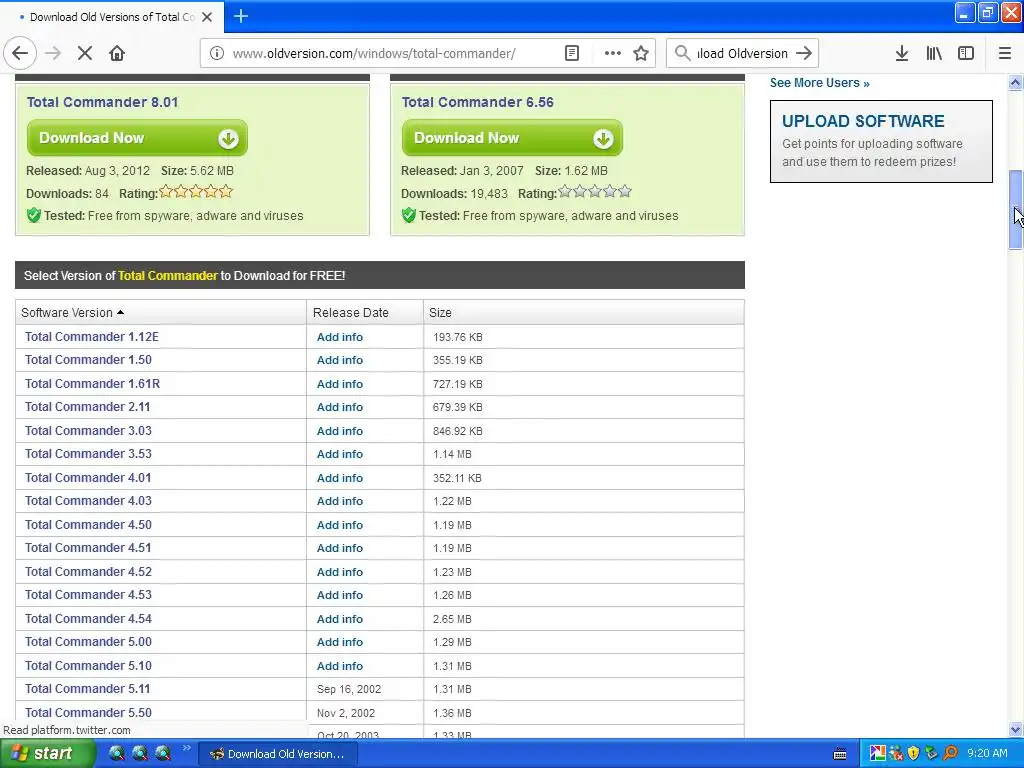Screen dimensions: 1024x768
Task: Open Total Commander 5.50 link
Action: 88,713
